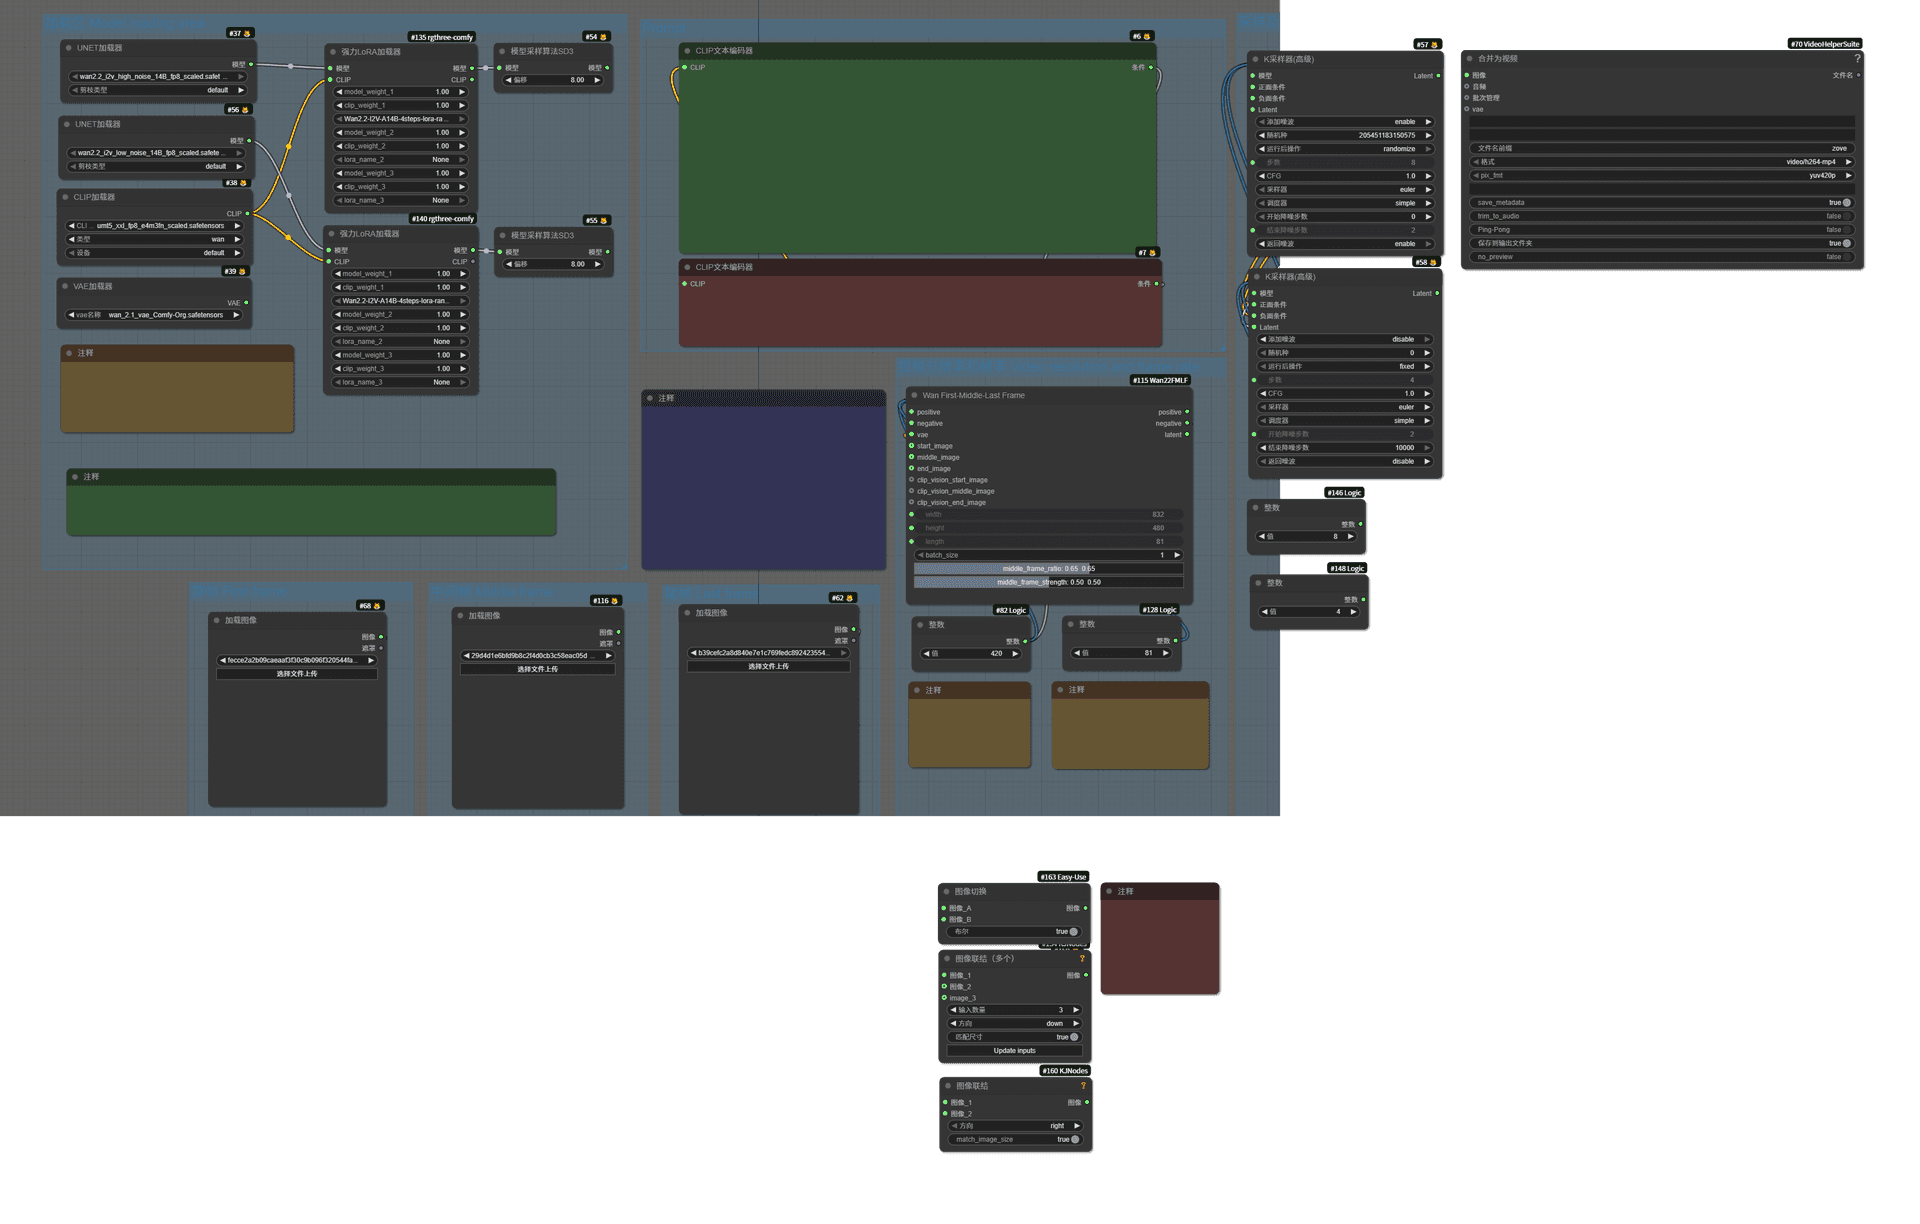Click the #128 Logic badge

pyautogui.click(x=1160, y=609)
